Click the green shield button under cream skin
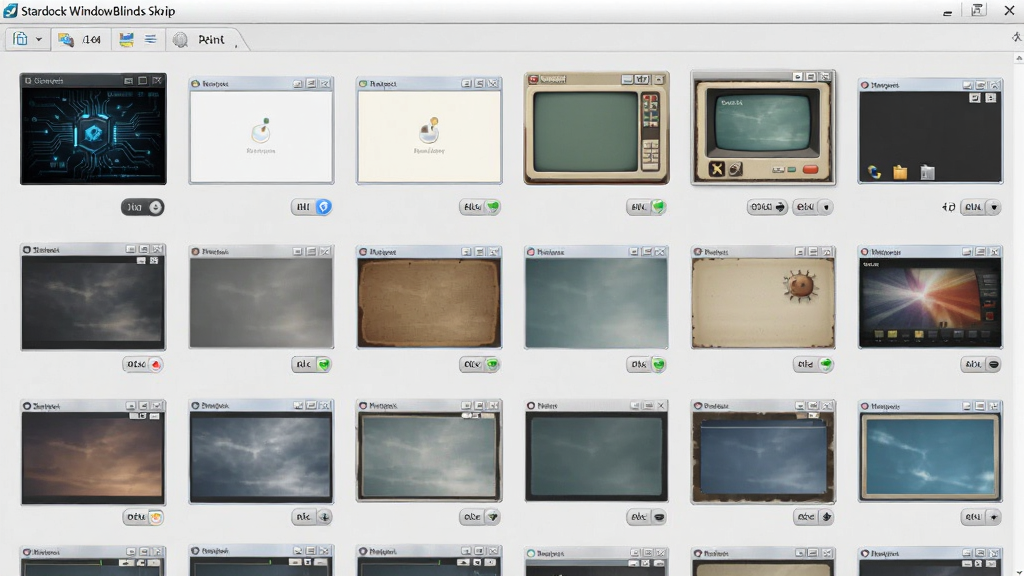This screenshot has height=576, width=1024. click(480, 207)
